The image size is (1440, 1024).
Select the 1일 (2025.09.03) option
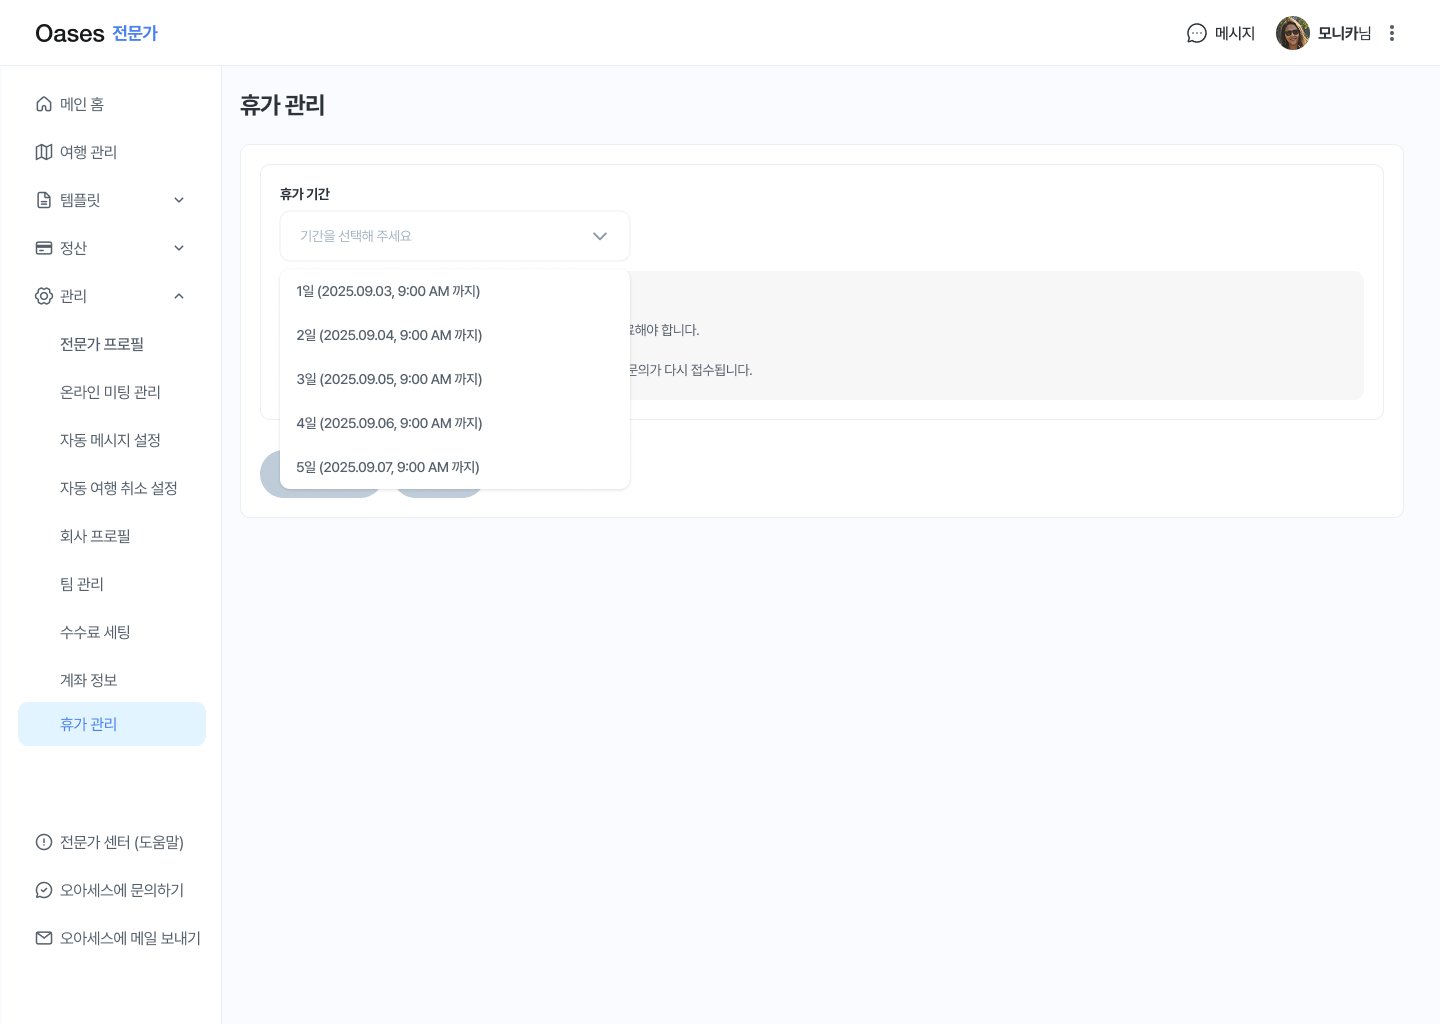pos(388,291)
